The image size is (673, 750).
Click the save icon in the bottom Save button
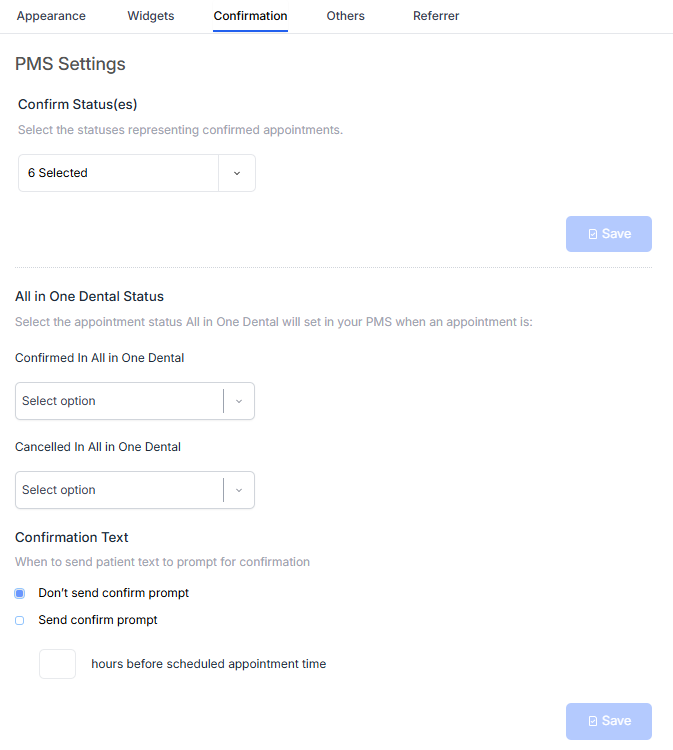click(593, 721)
